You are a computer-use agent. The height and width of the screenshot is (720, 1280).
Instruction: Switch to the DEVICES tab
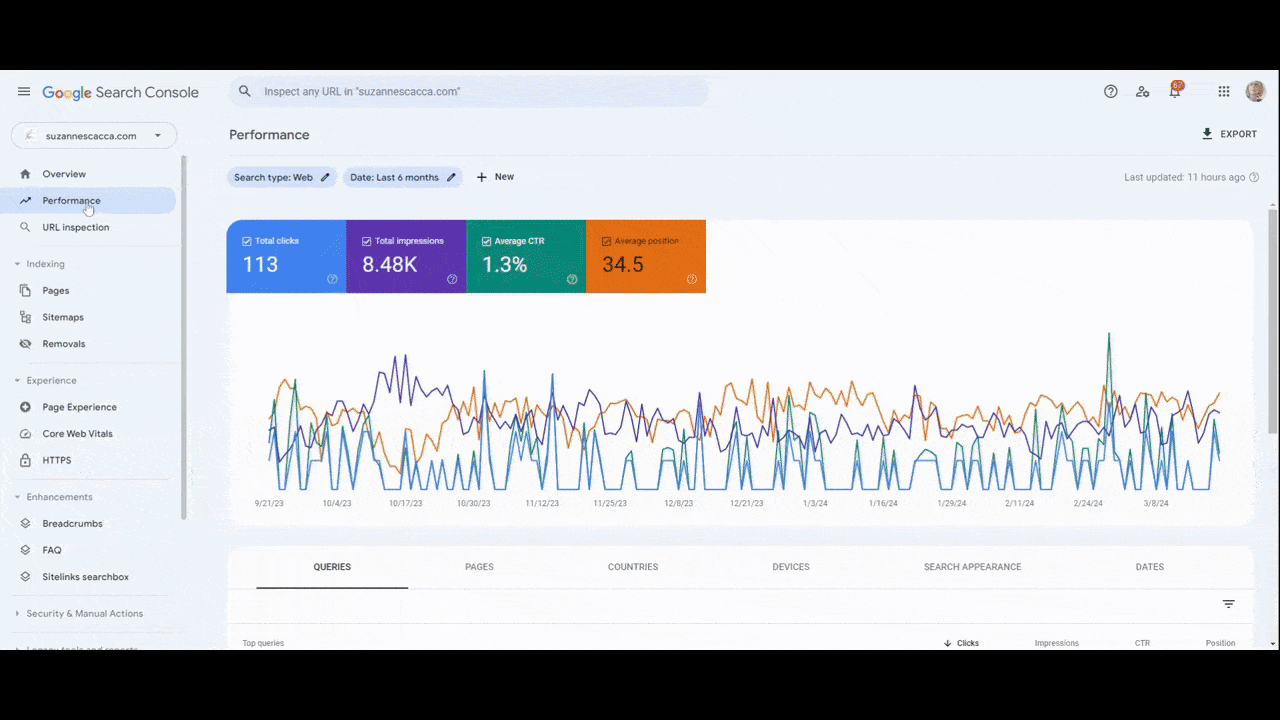click(790, 567)
